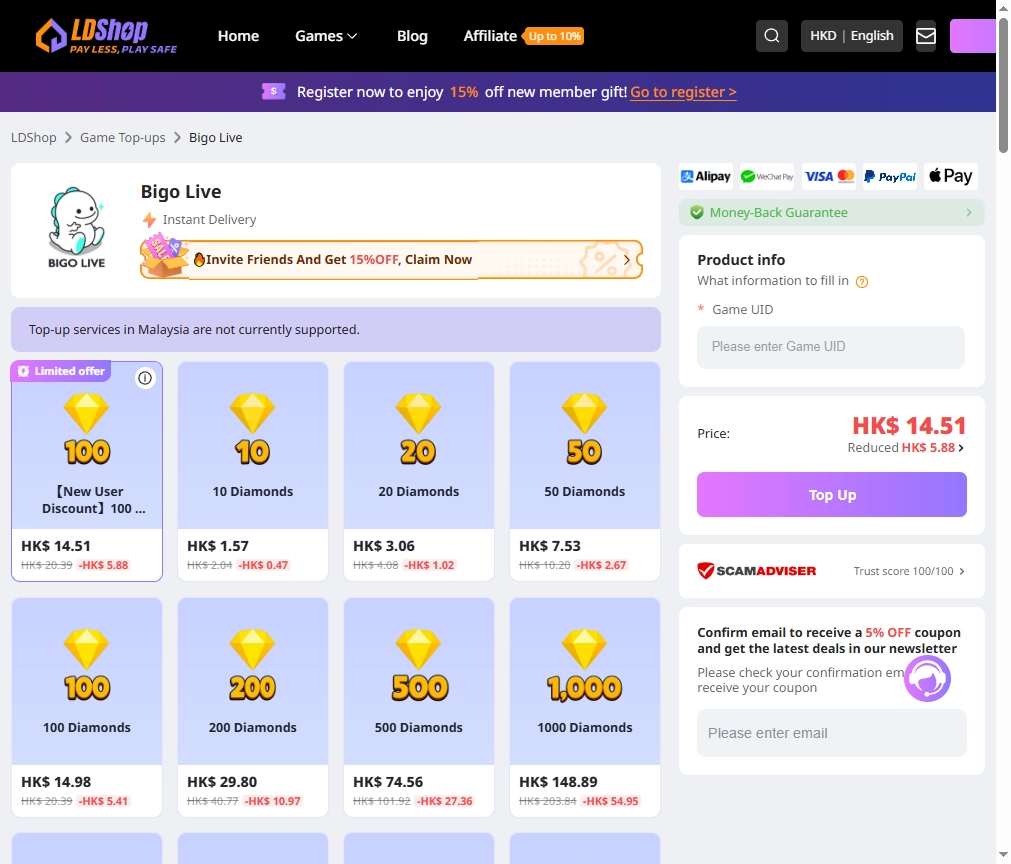Click the WeChat Pay icon
This screenshot has height=864, width=1011.
pos(767,176)
